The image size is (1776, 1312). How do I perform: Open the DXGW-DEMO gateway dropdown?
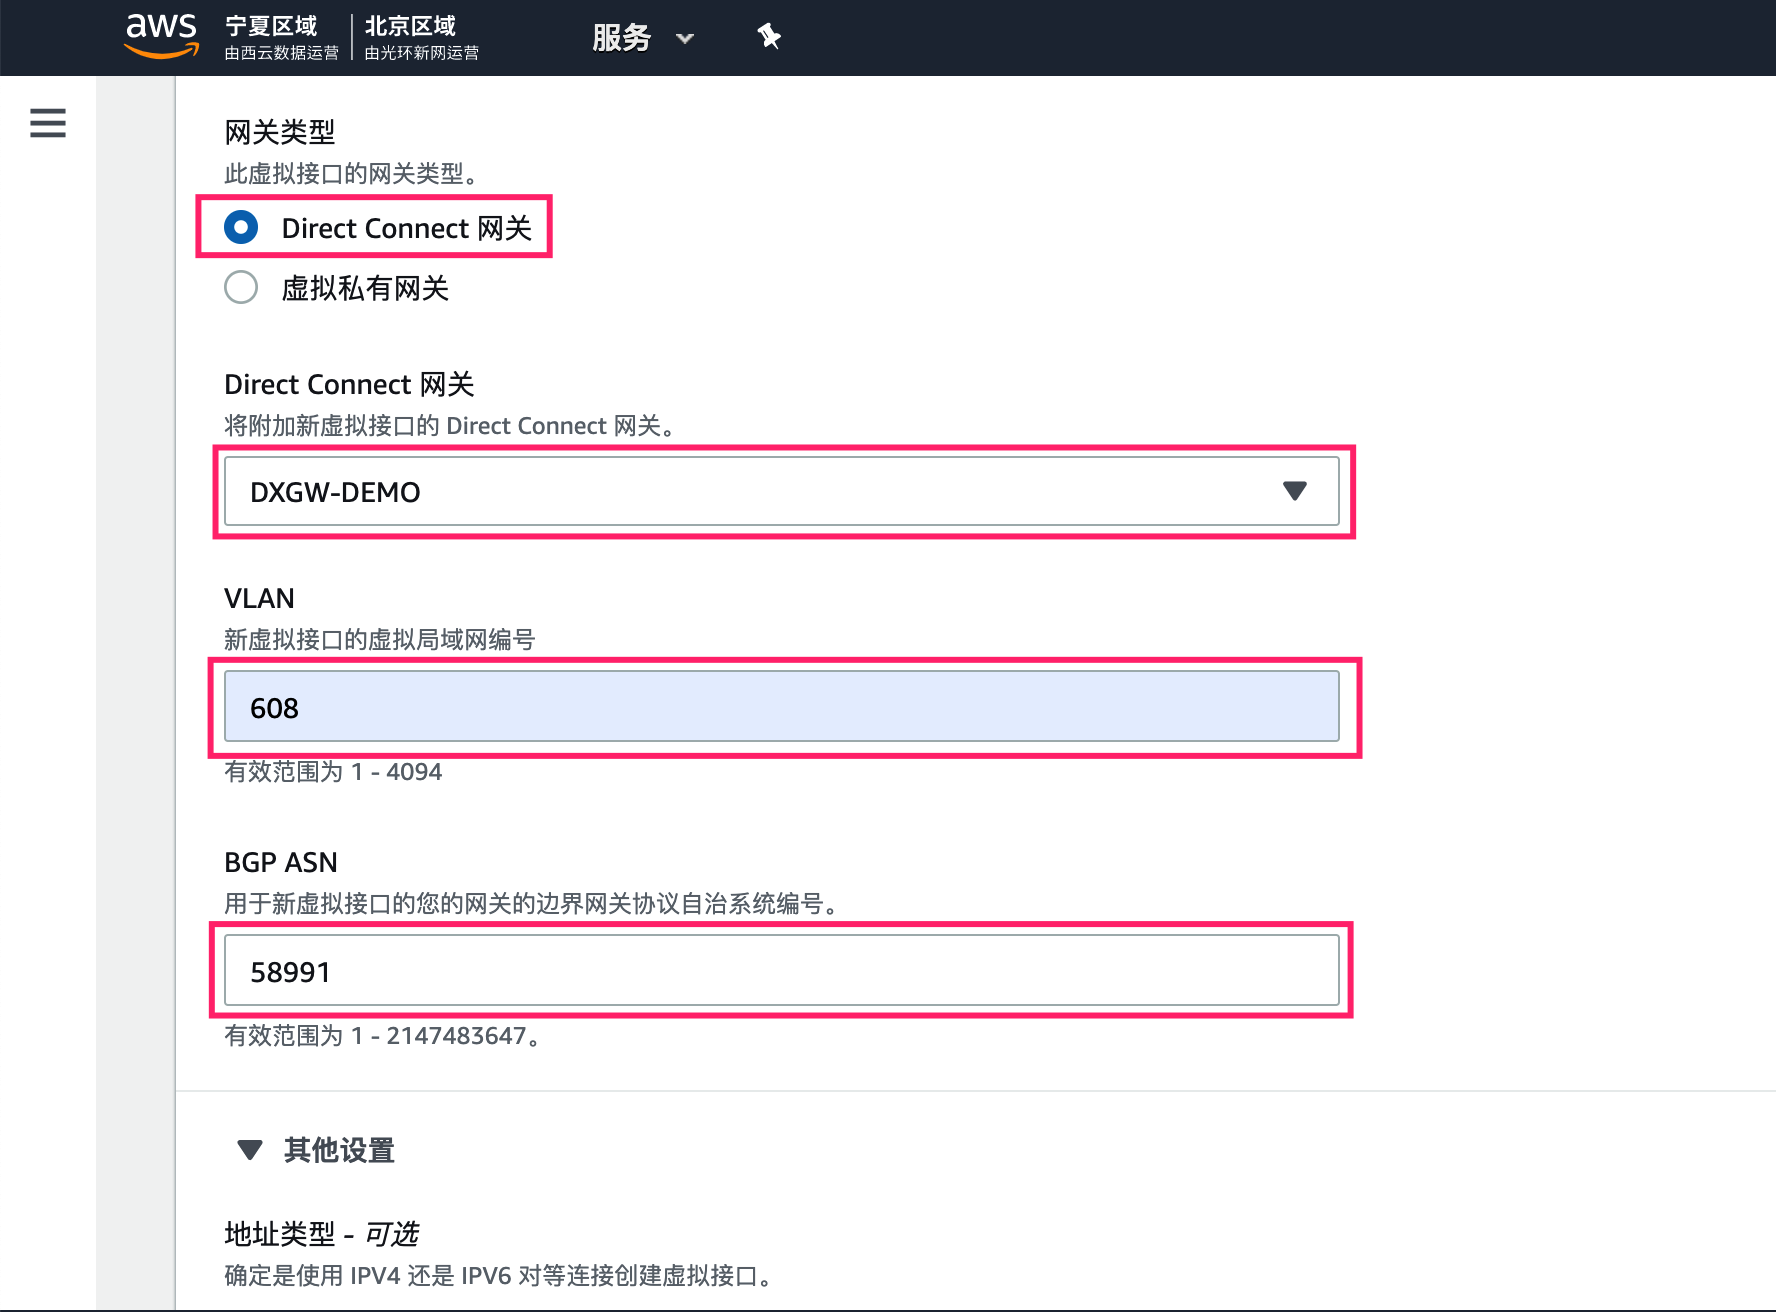781,491
